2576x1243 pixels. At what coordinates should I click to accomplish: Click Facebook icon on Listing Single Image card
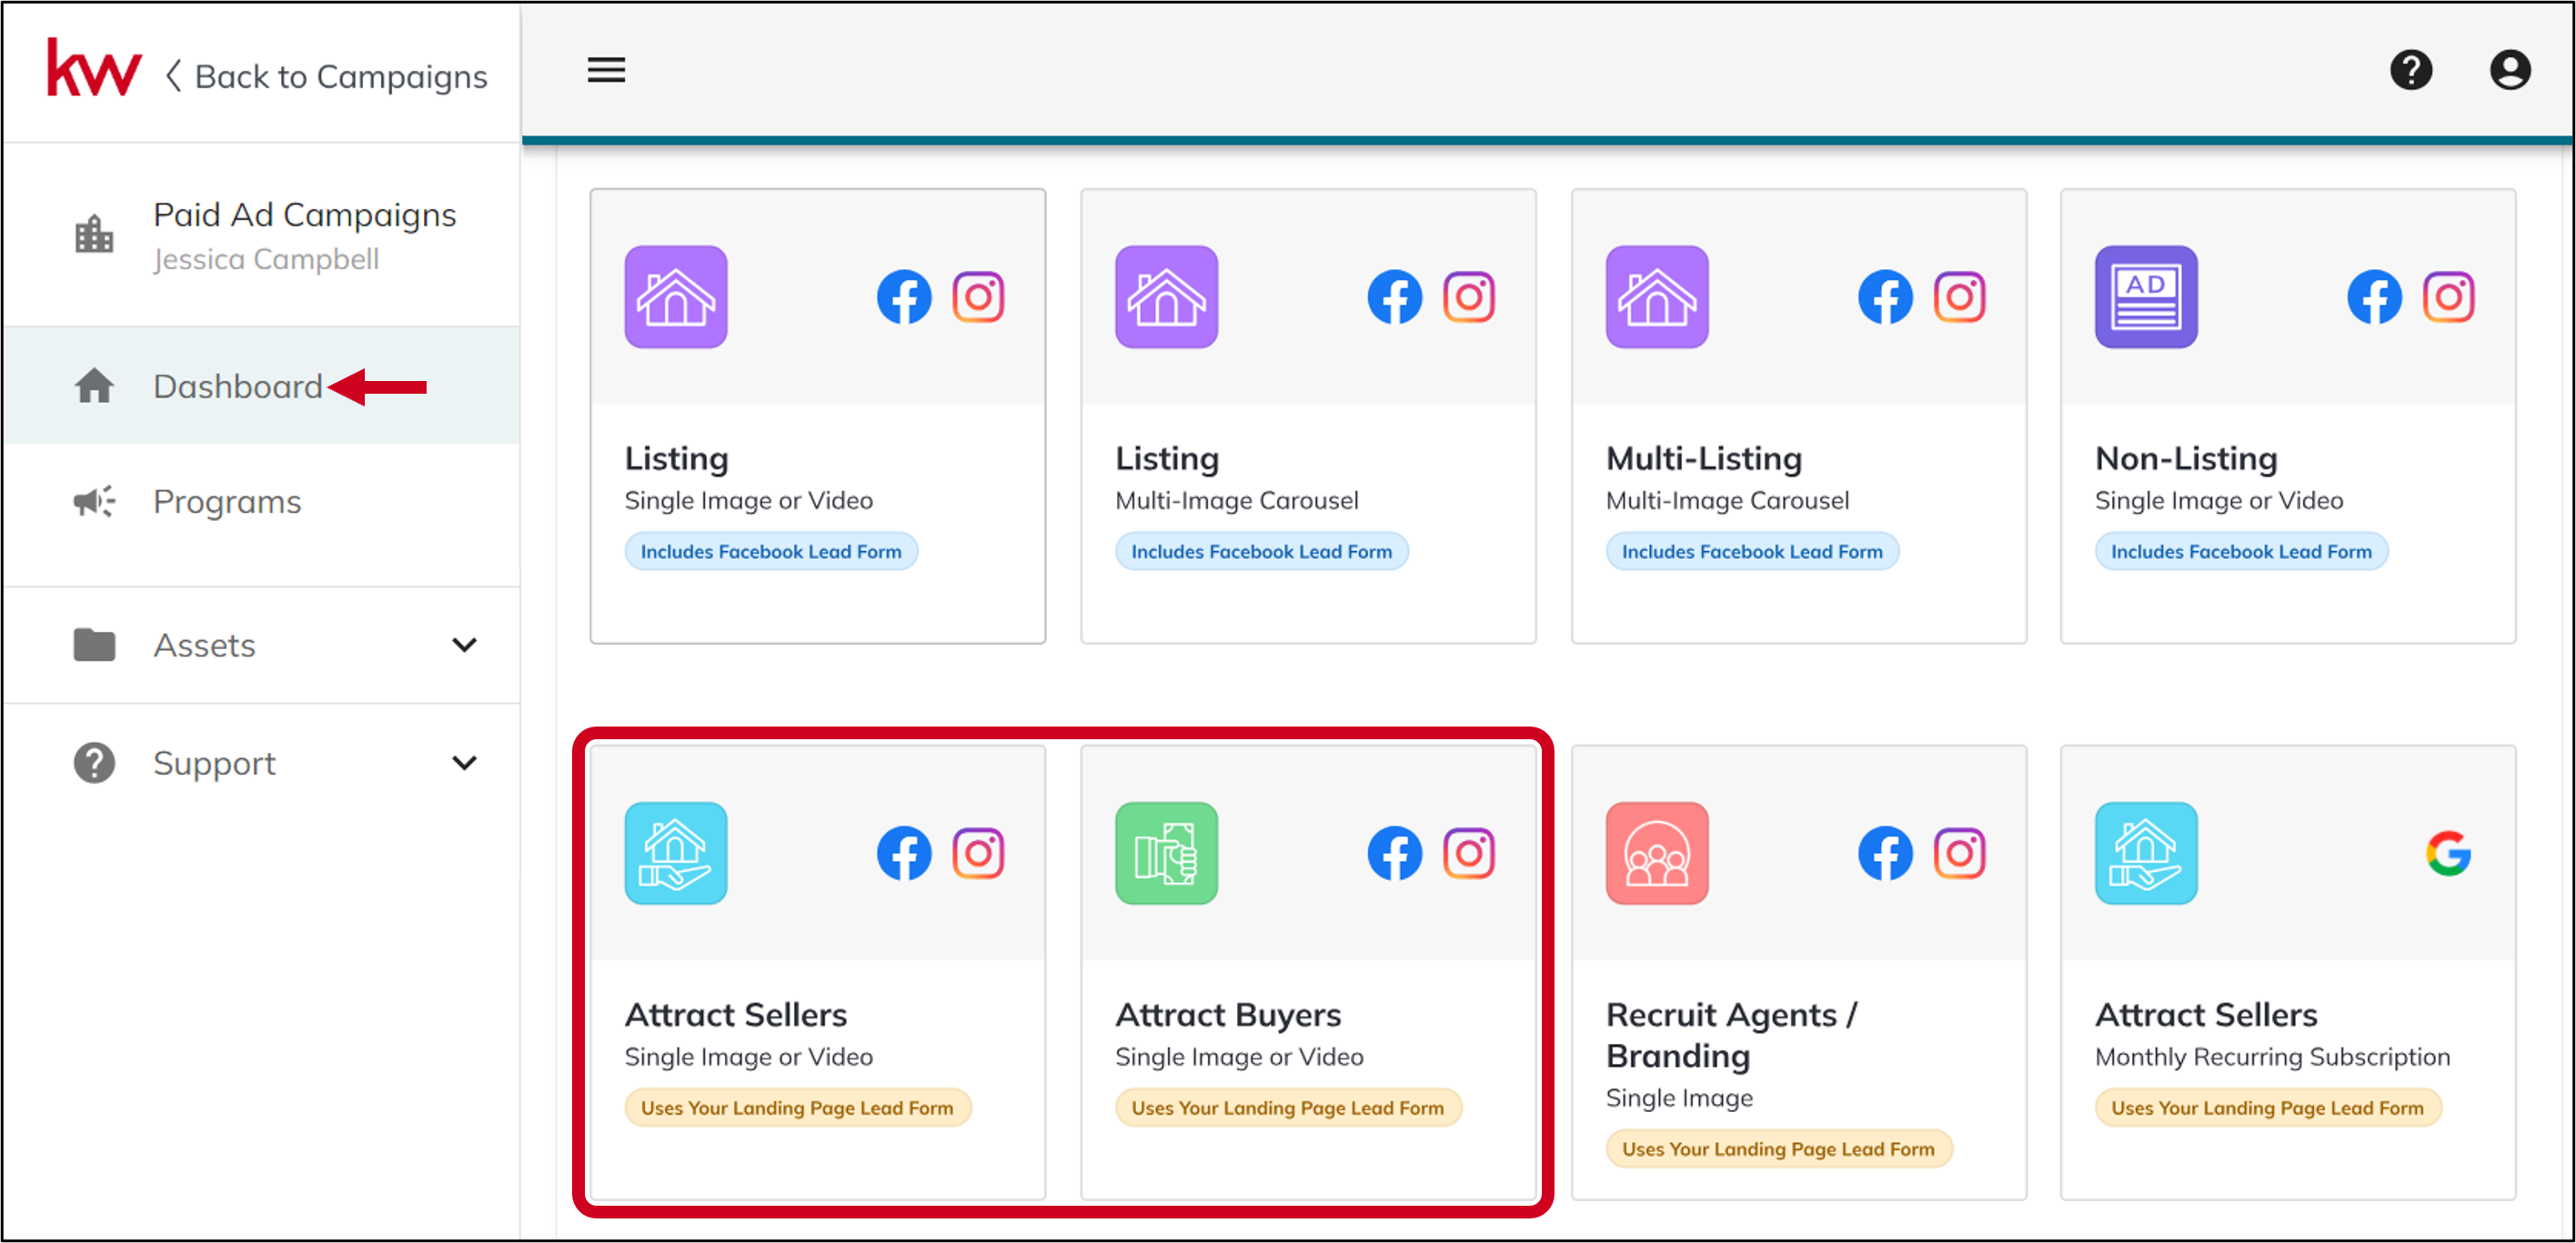point(904,297)
